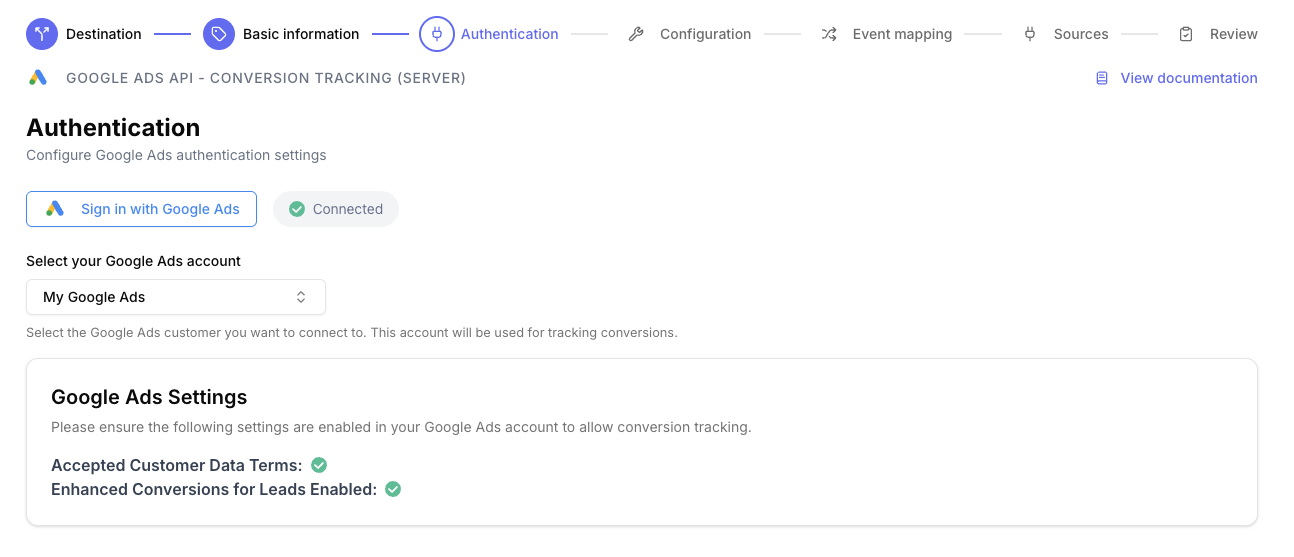The height and width of the screenshot is (557, 1294).
Task: Click the Event mapping shuffle icon
Action: click(x=829, y=34)
